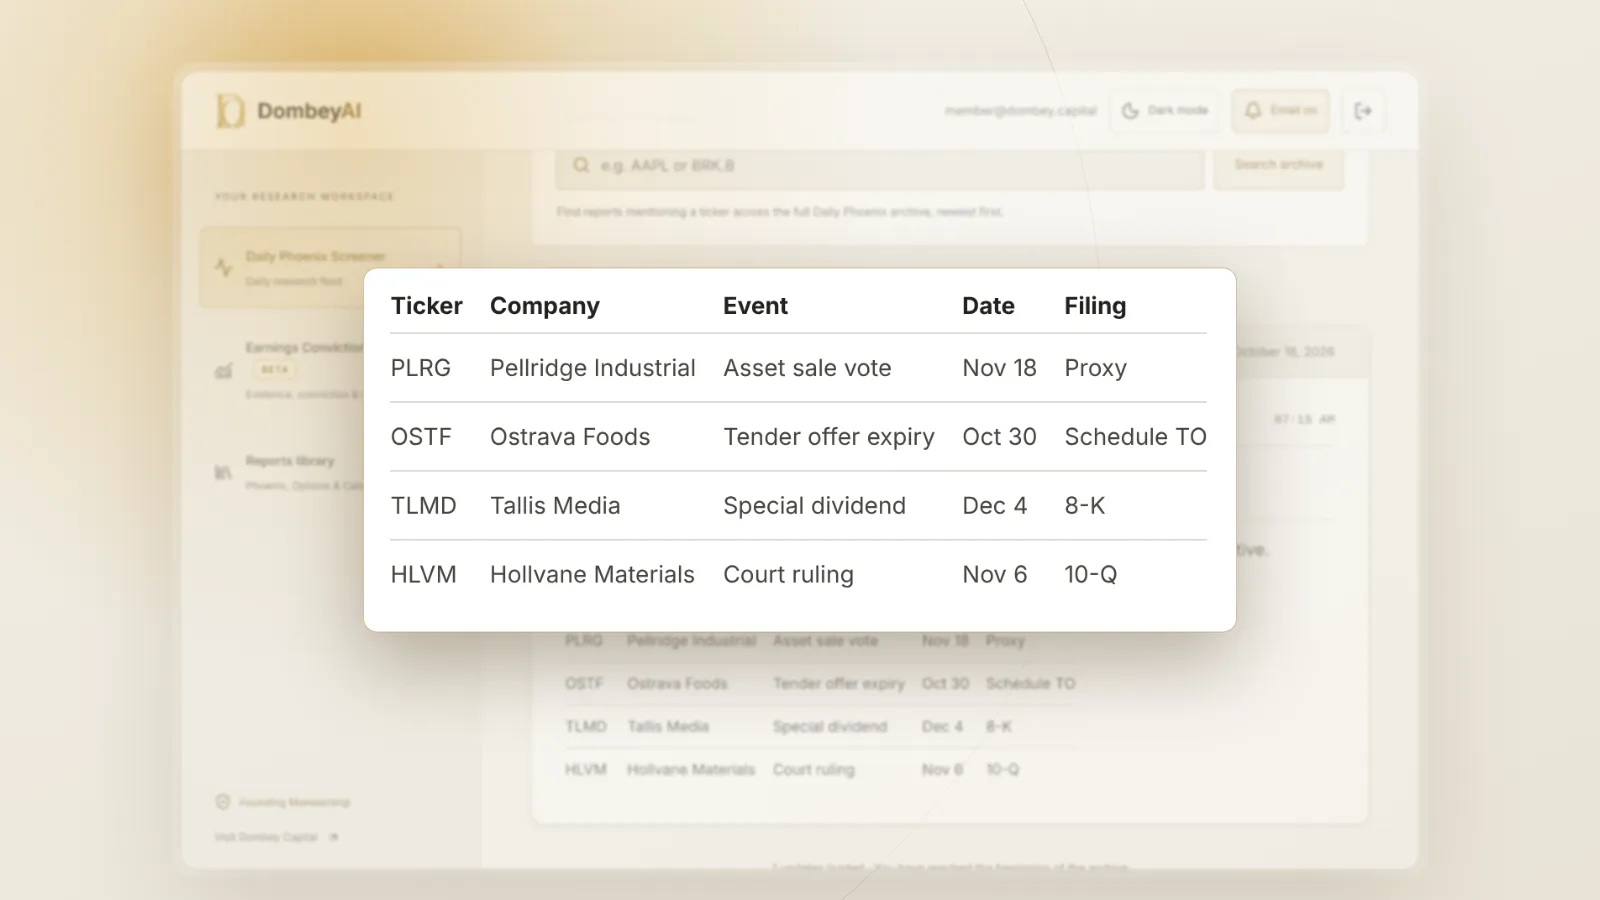Click the Search archive button
The height and width of the screenshot is (900, 1600).
1278,165
